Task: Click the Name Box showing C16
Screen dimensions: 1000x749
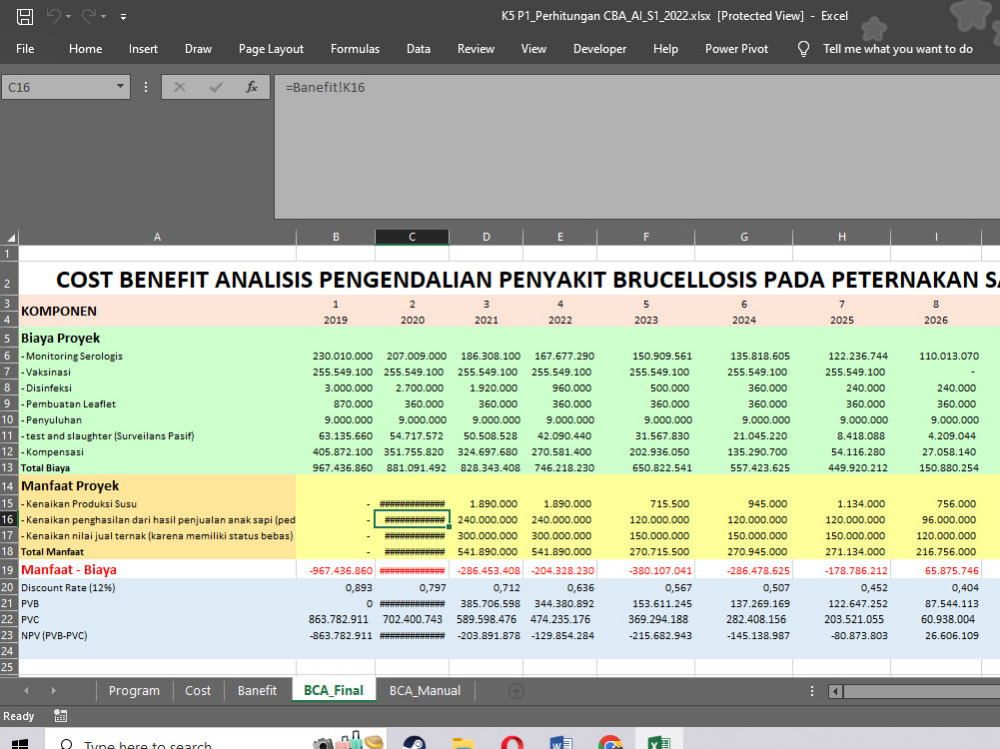Action: click(58, 87)
